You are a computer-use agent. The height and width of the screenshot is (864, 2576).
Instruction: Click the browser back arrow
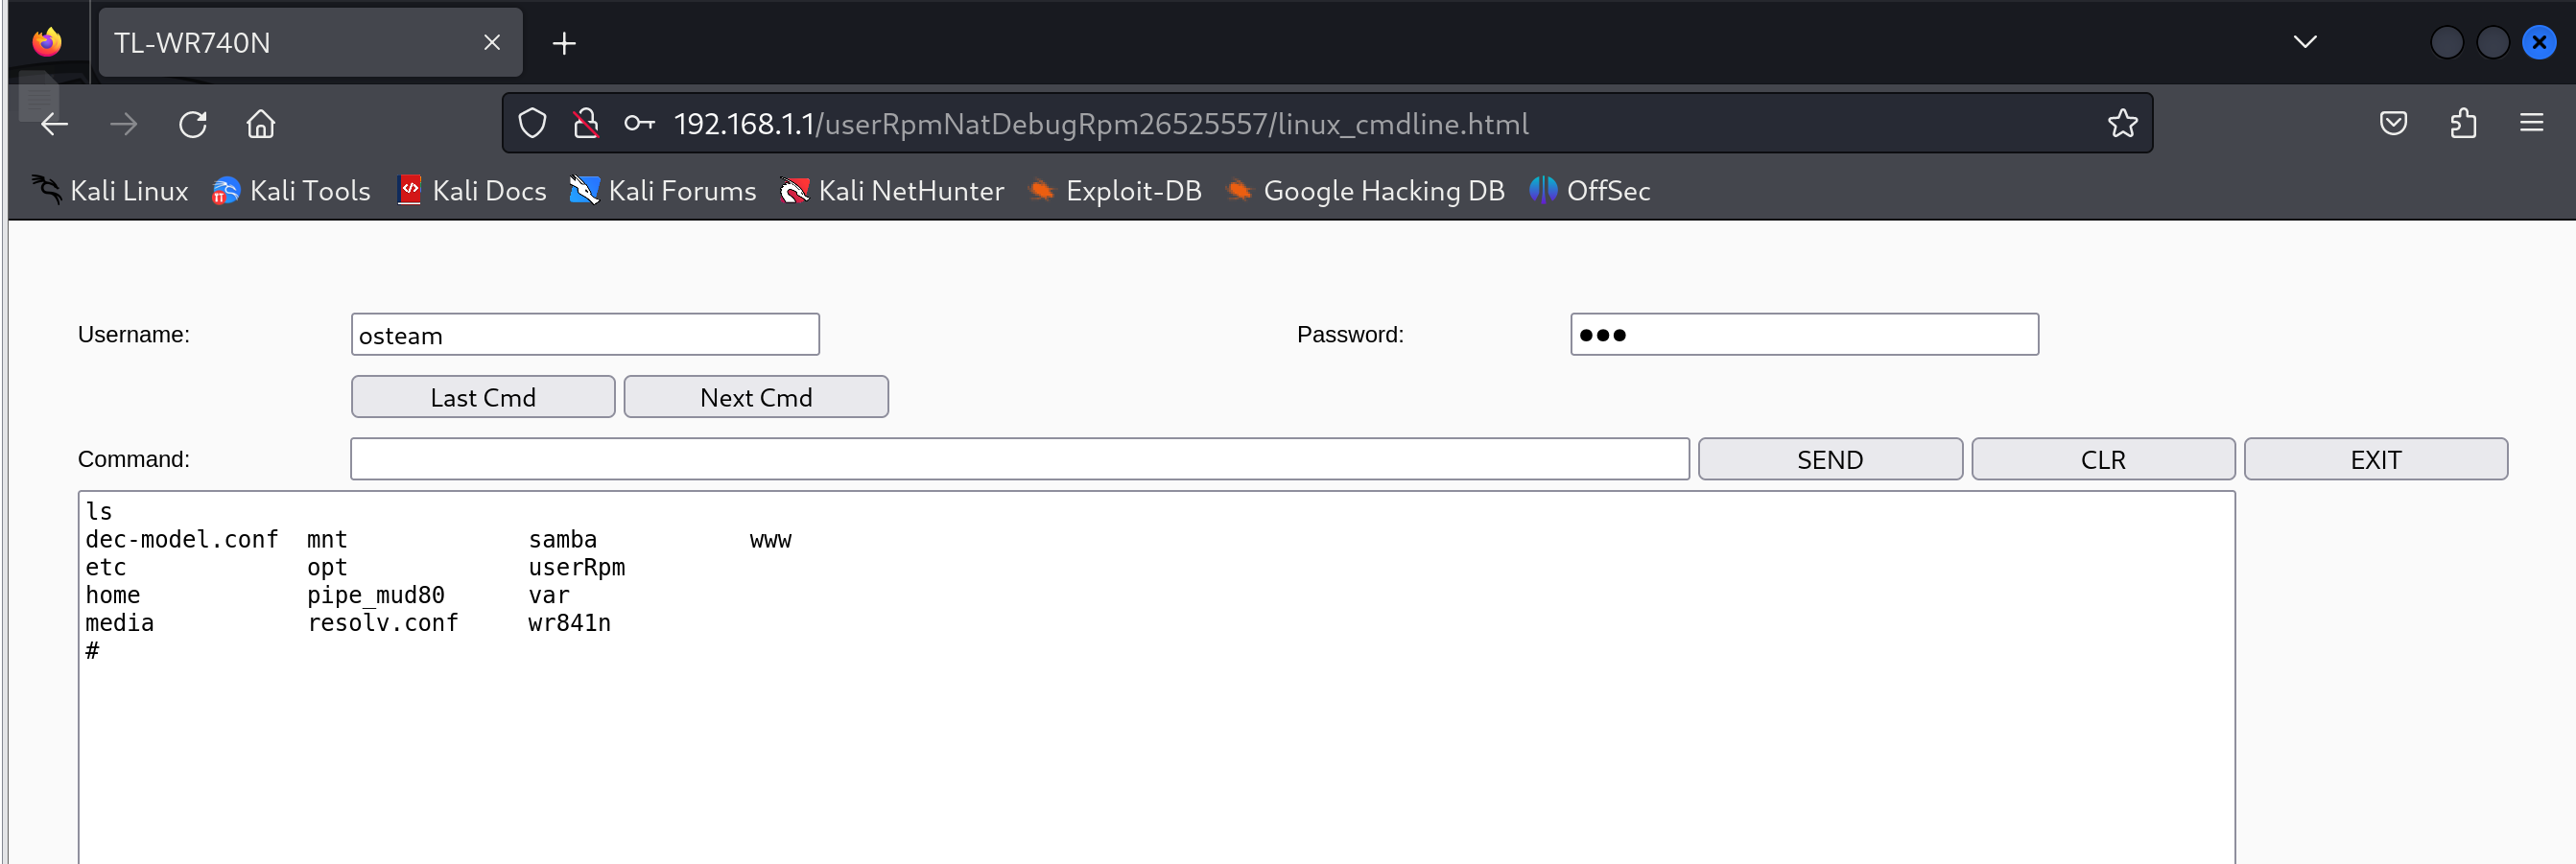point(55,124)
